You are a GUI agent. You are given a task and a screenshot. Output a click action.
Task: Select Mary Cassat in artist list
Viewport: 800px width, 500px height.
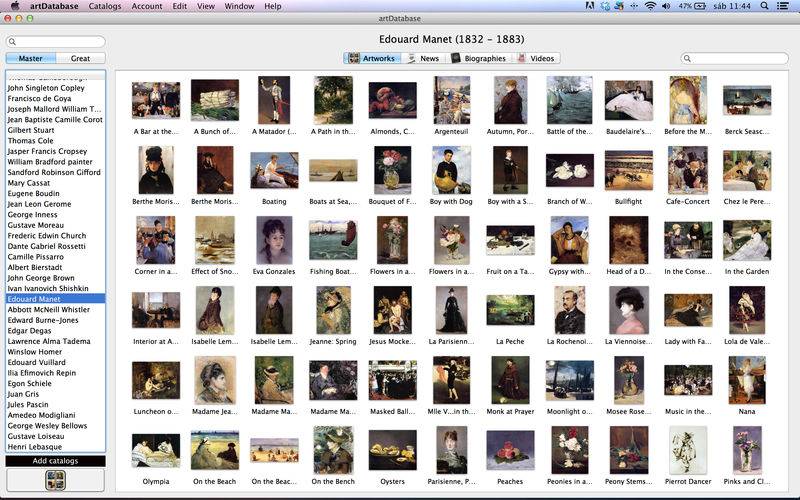55,183
